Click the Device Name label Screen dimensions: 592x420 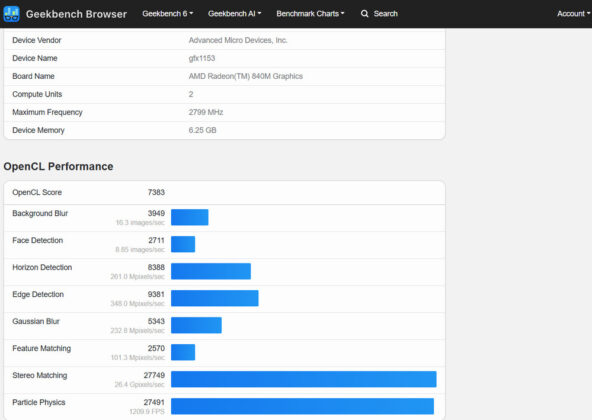(35, 58)
